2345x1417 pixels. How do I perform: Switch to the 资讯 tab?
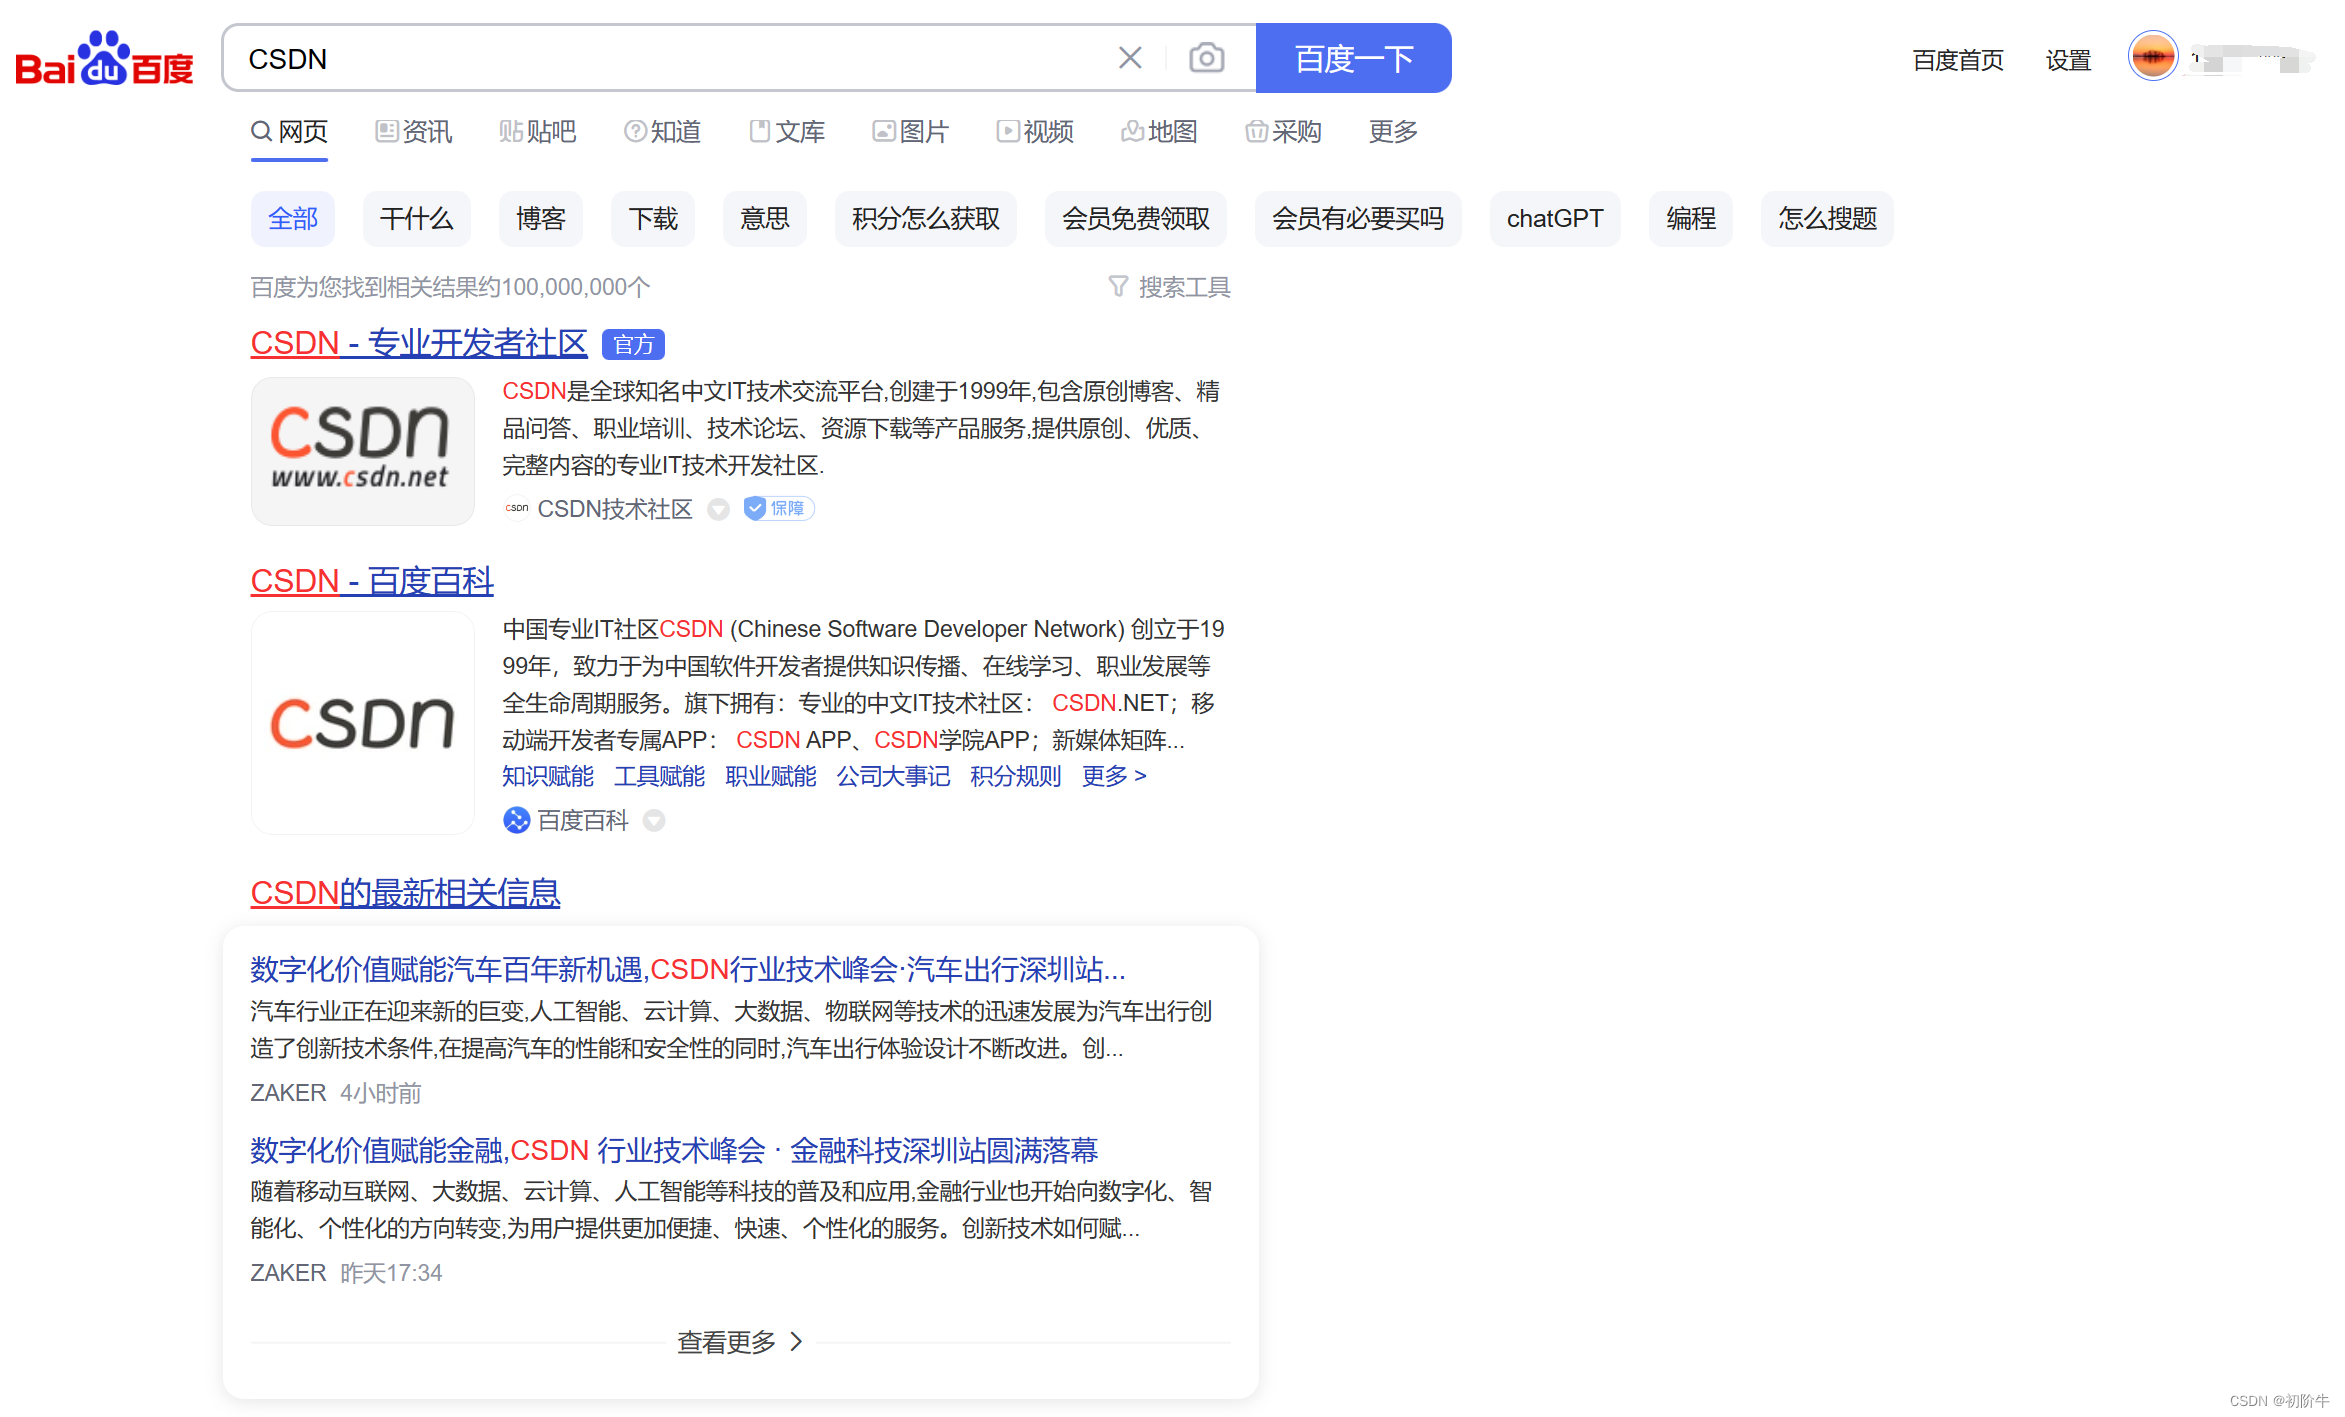pyautogui.click(x=413, y=132)
